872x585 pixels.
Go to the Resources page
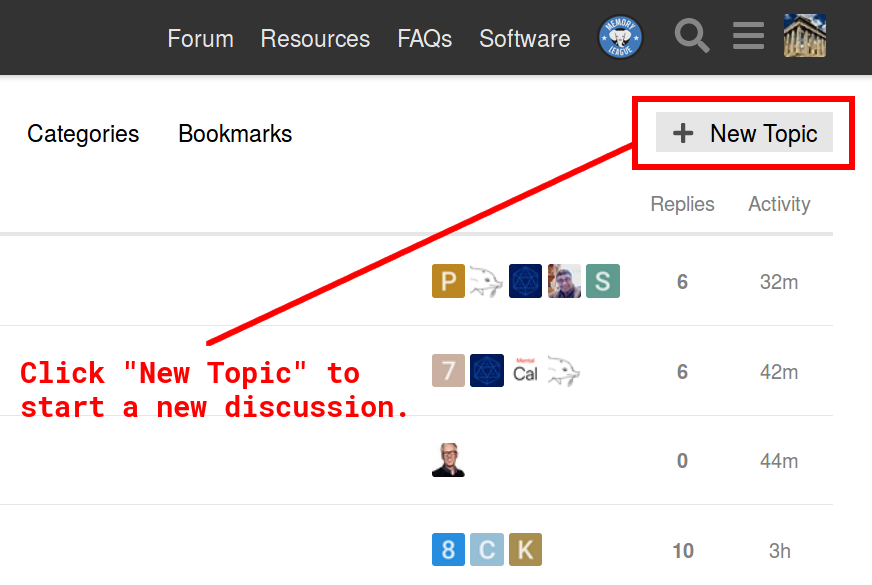(315, 39)
